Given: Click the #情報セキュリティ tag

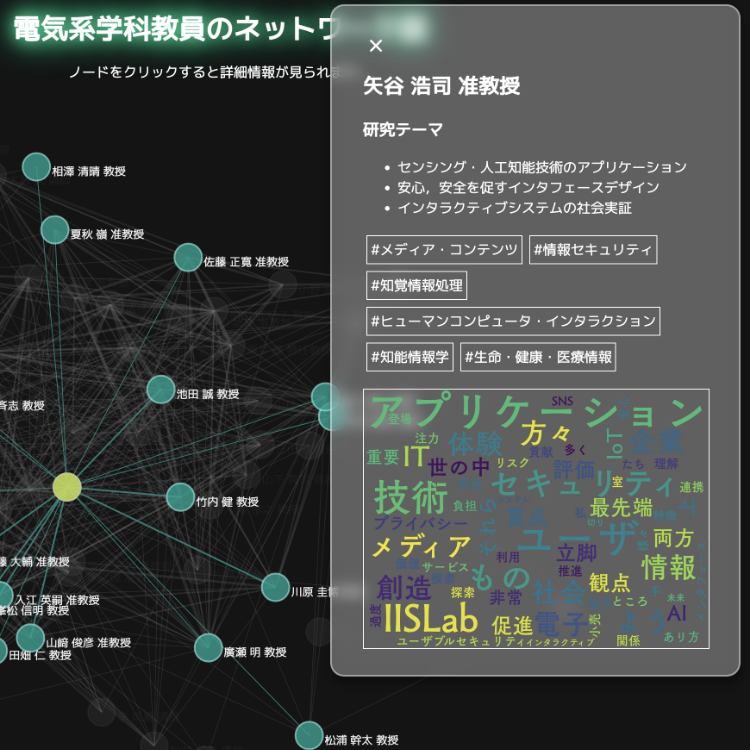Looking at the screenshot, I should point(593,250).
